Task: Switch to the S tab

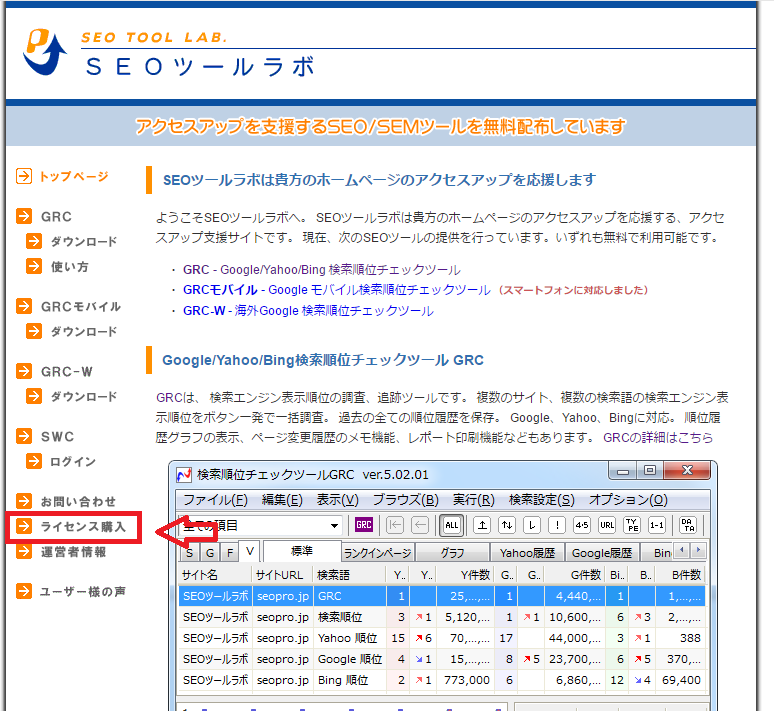Action: (190, 553)
